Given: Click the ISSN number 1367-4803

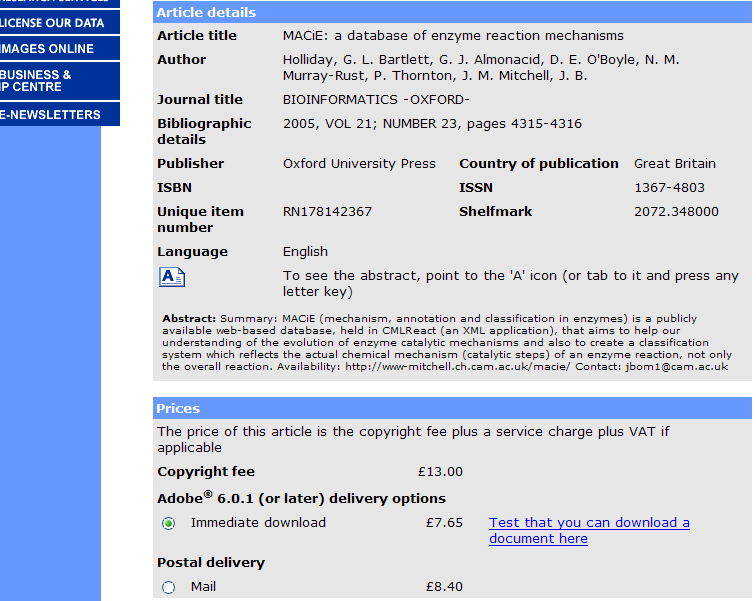Looking at the screenshot, I should pyautogui.click(x=669, y=188).
